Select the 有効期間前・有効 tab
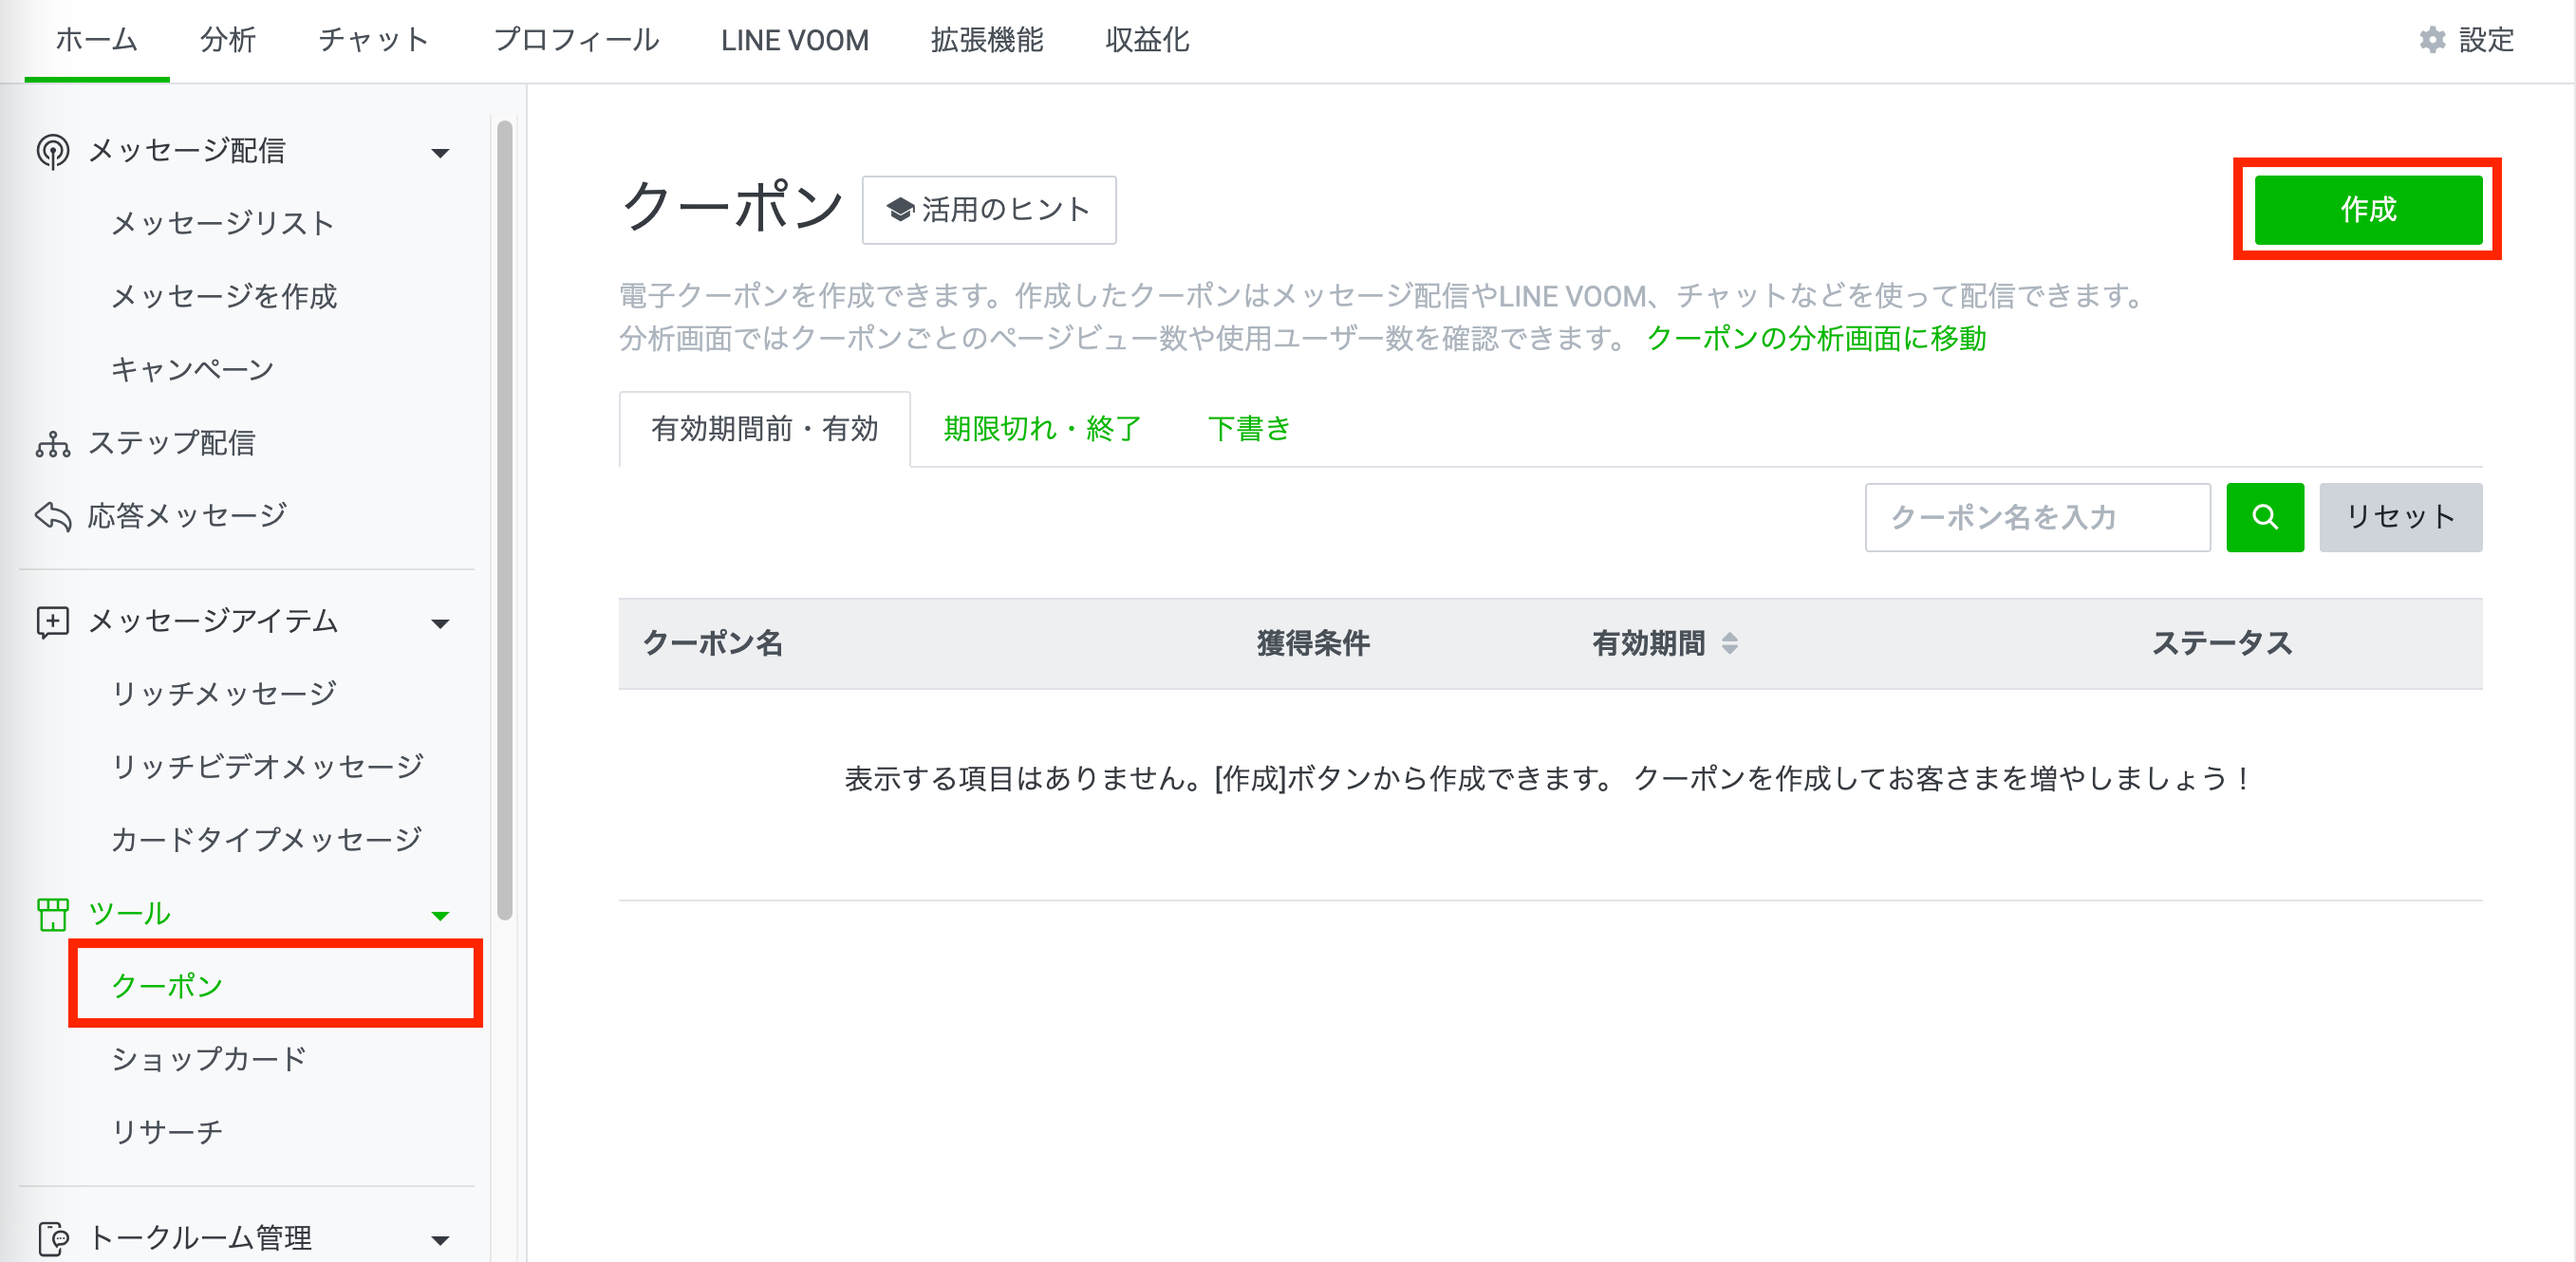This screenshot has height=1262, width=2576. [765, 429]
